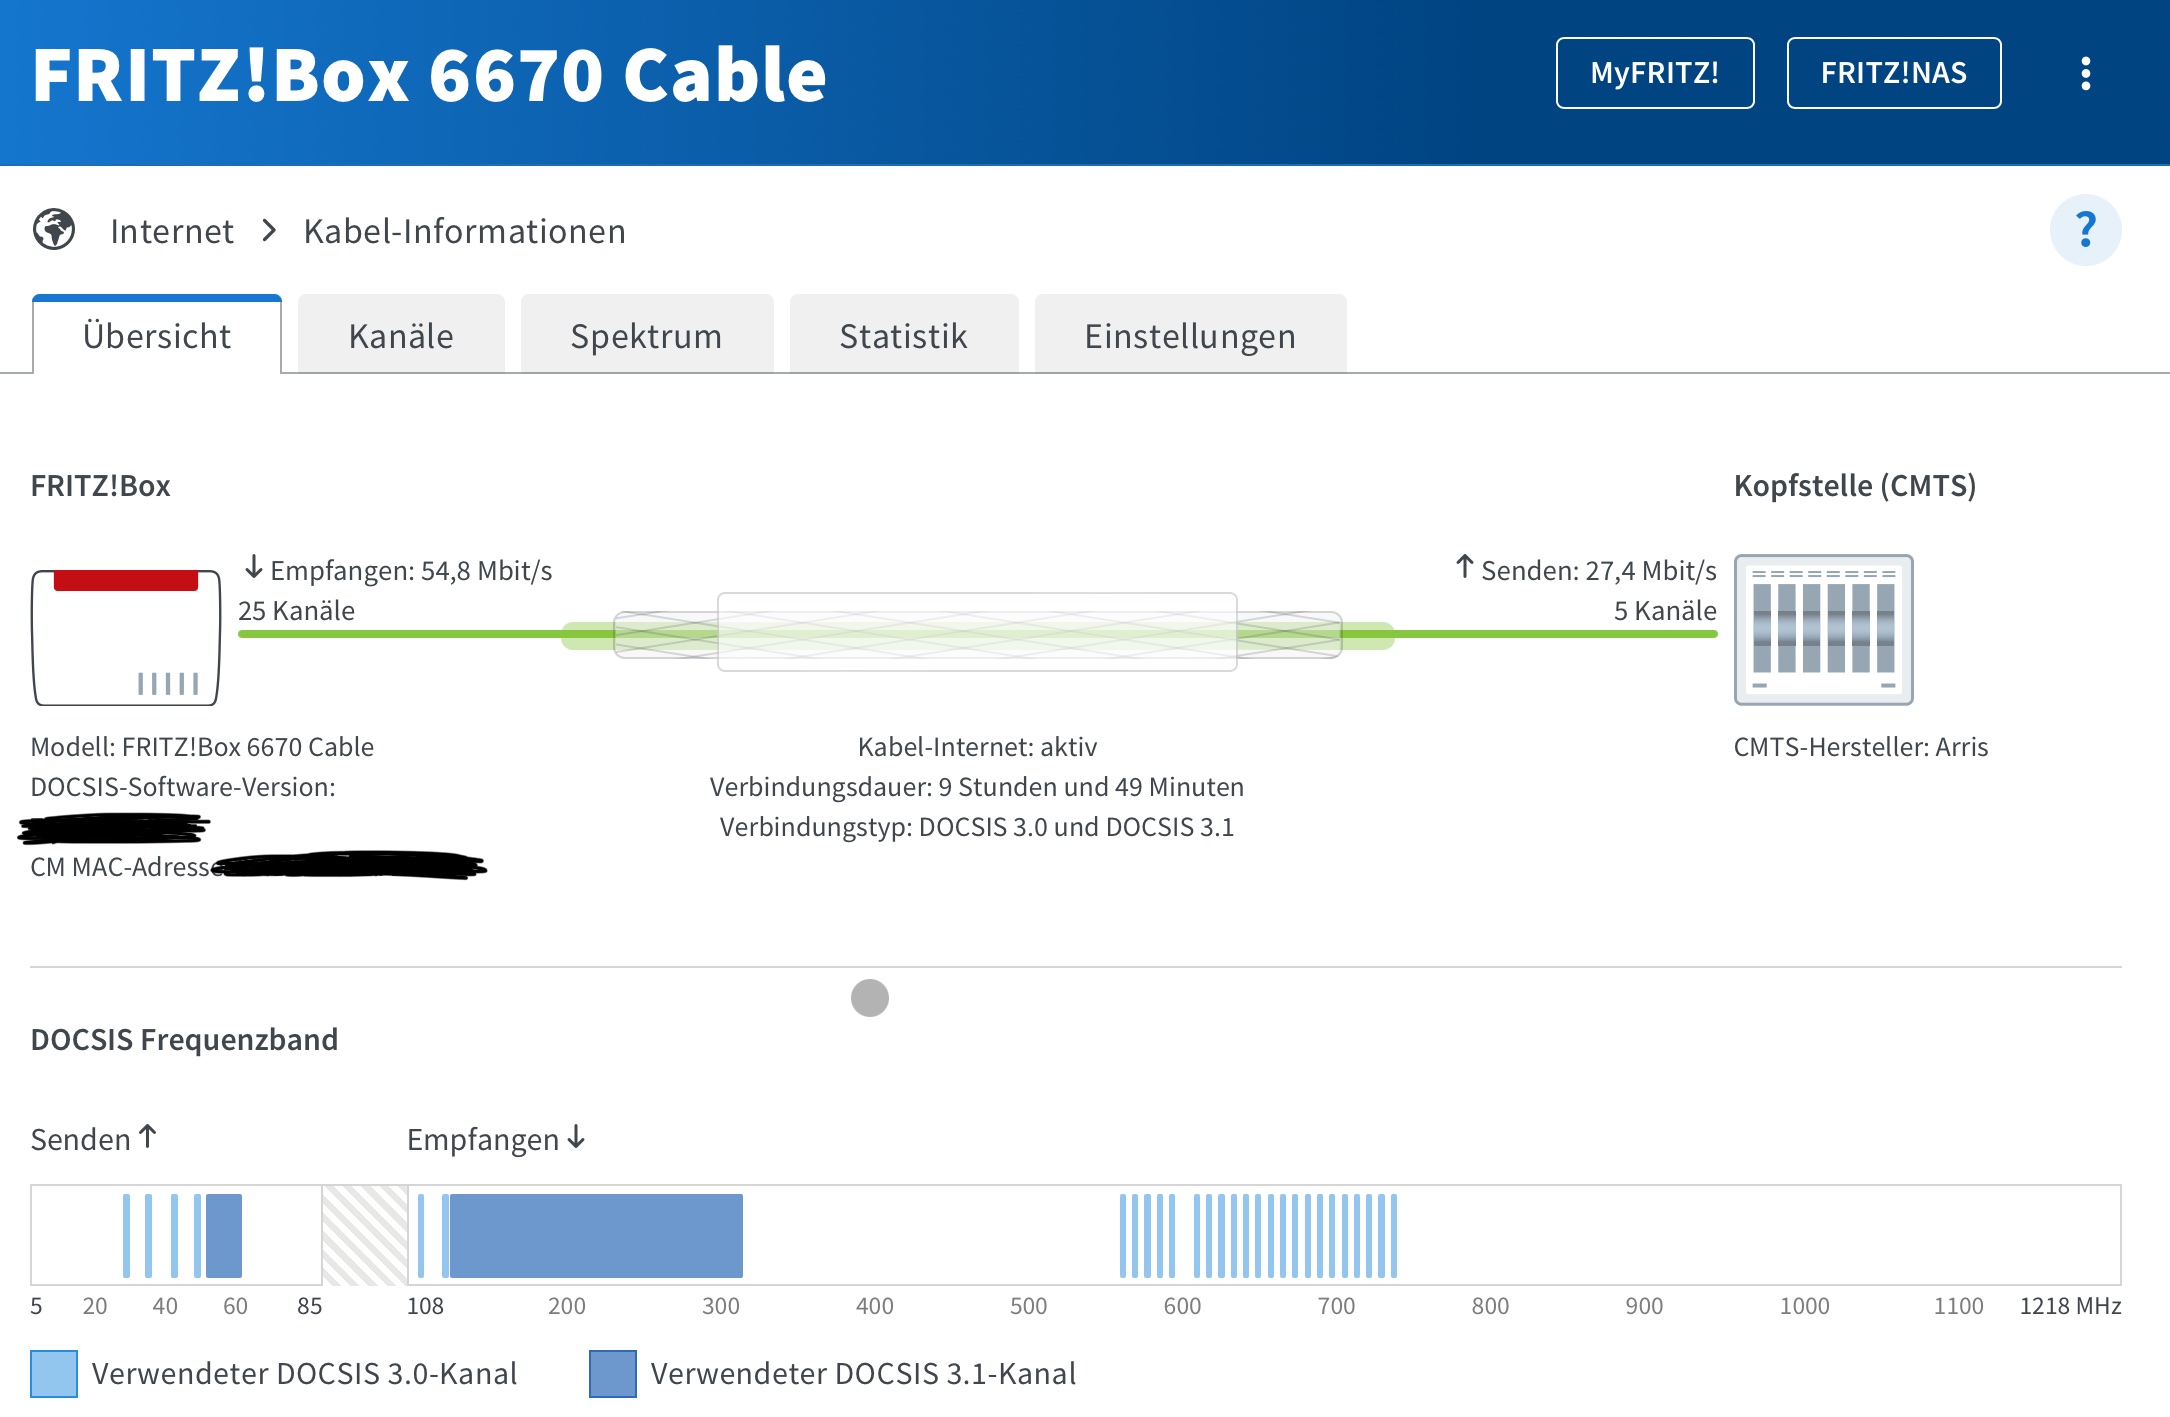Click the Internet breadcrumb link

[172, 231]
